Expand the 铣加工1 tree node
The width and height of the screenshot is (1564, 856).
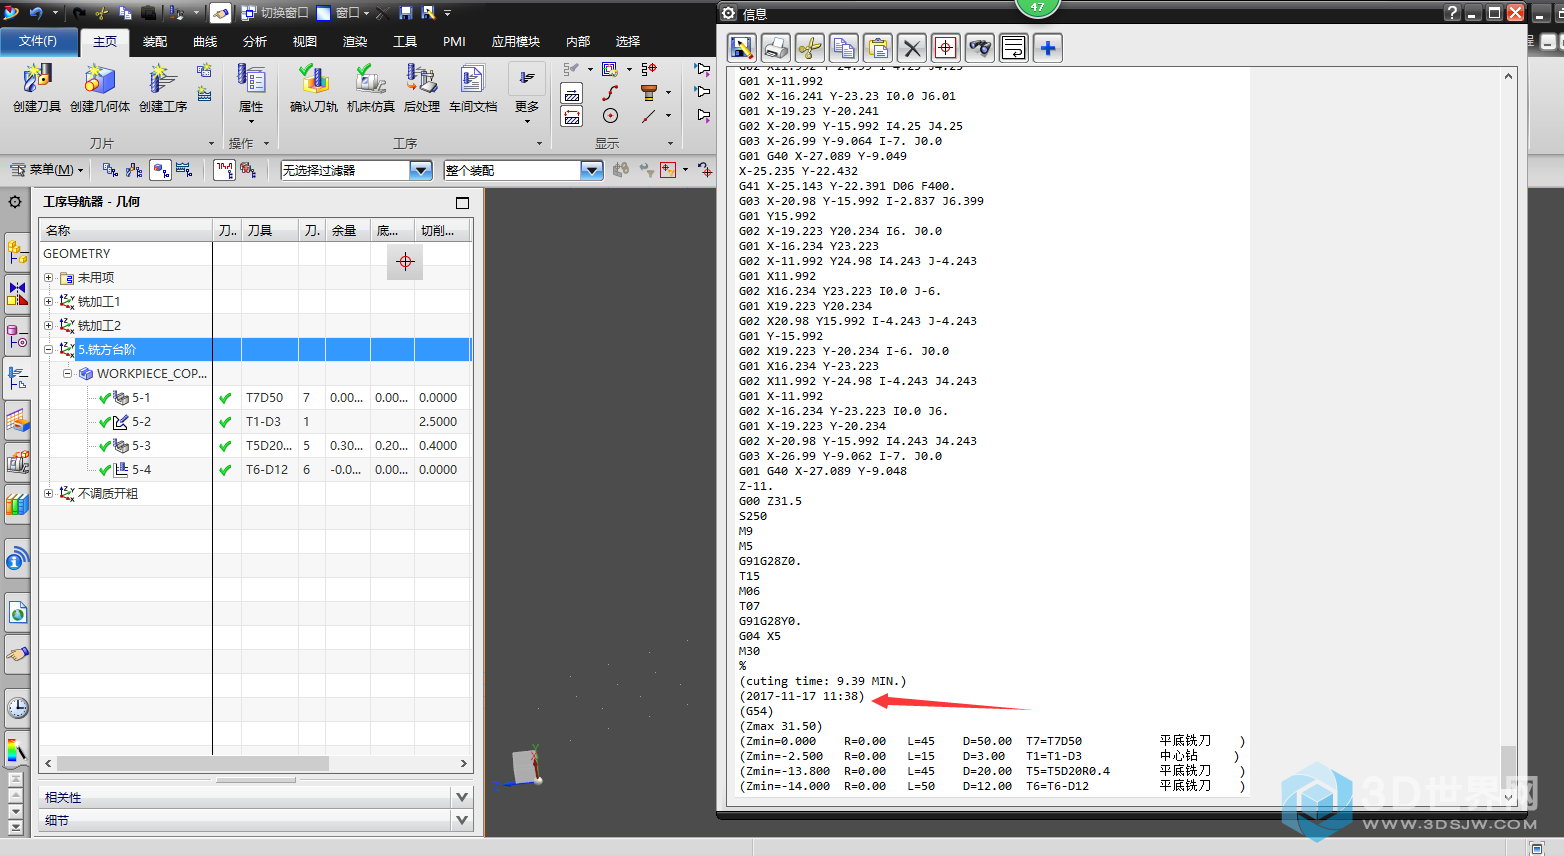pos(48,301)
